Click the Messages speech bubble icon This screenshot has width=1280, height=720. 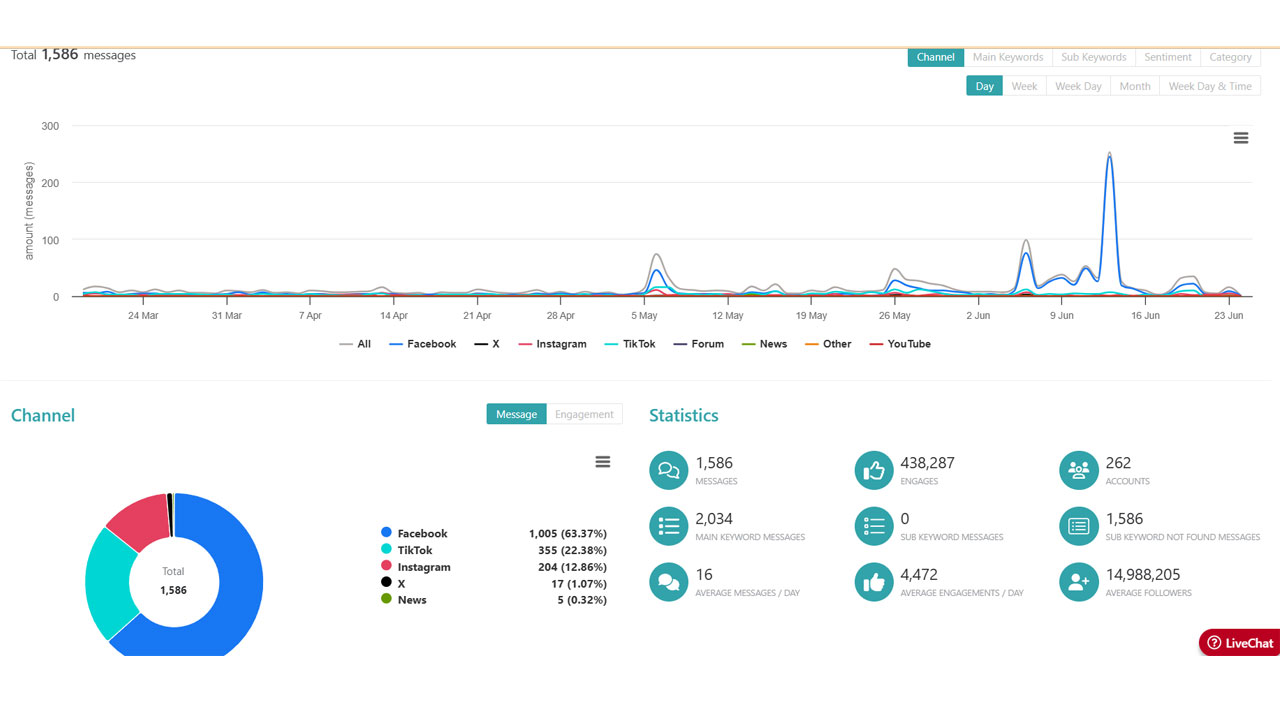tap(669, 471)
